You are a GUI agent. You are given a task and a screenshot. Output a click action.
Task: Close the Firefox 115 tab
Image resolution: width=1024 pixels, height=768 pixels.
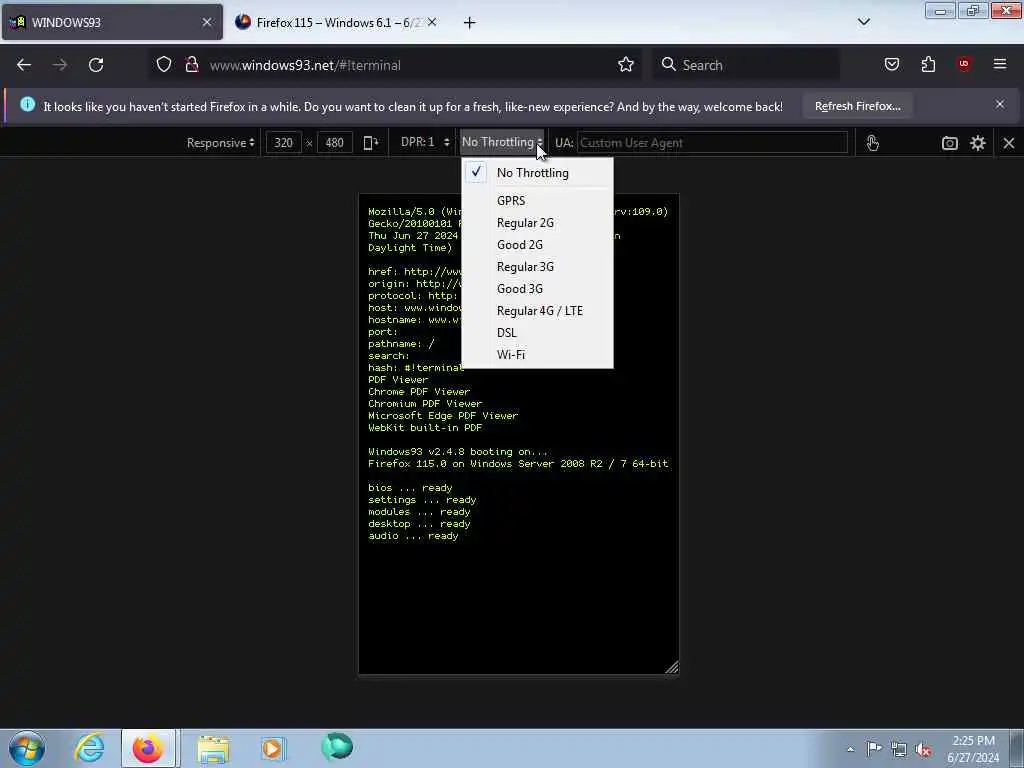[432, 22]
